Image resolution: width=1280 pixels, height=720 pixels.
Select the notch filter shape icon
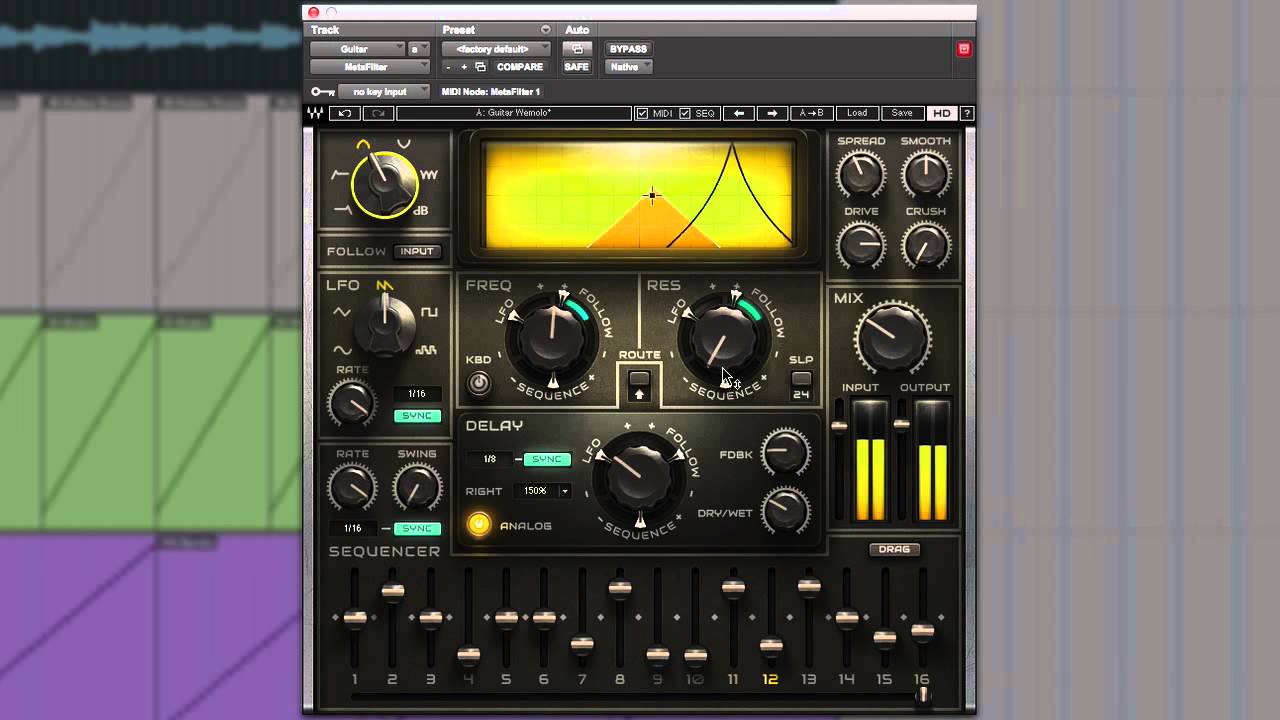(404, 145)
